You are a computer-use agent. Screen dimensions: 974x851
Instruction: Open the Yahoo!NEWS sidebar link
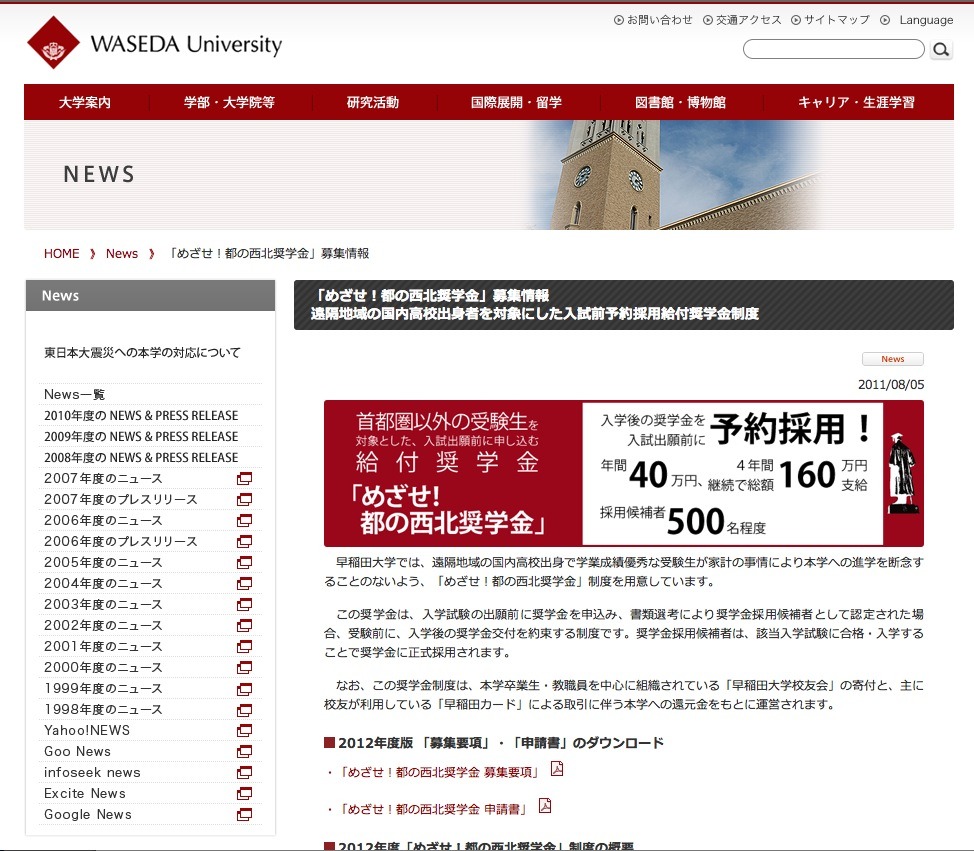tap(87, 730)
